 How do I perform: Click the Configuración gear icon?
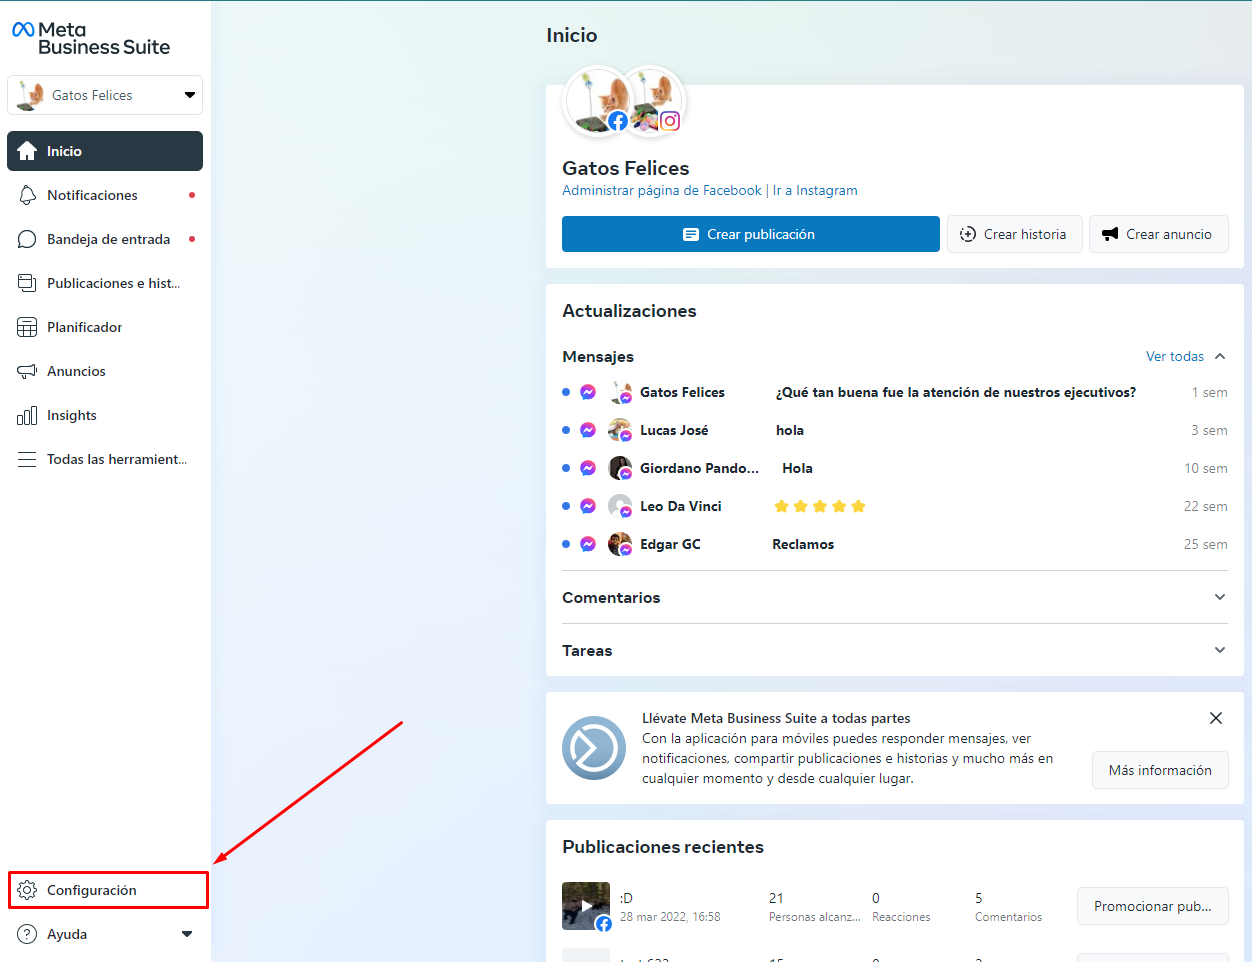27,890
